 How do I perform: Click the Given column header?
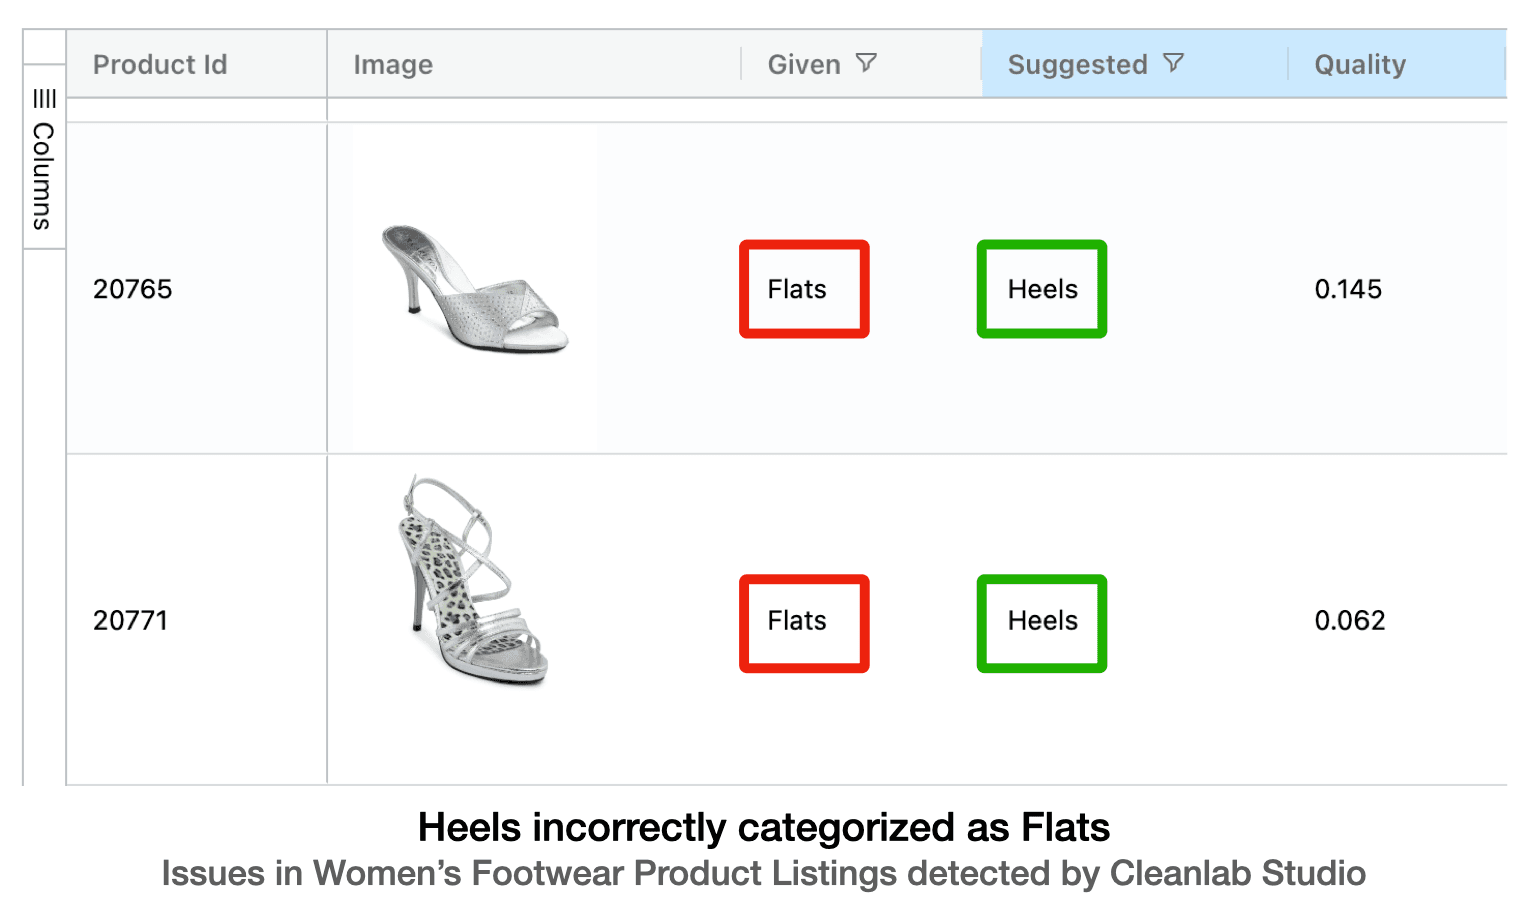click(x=804, y=64)
